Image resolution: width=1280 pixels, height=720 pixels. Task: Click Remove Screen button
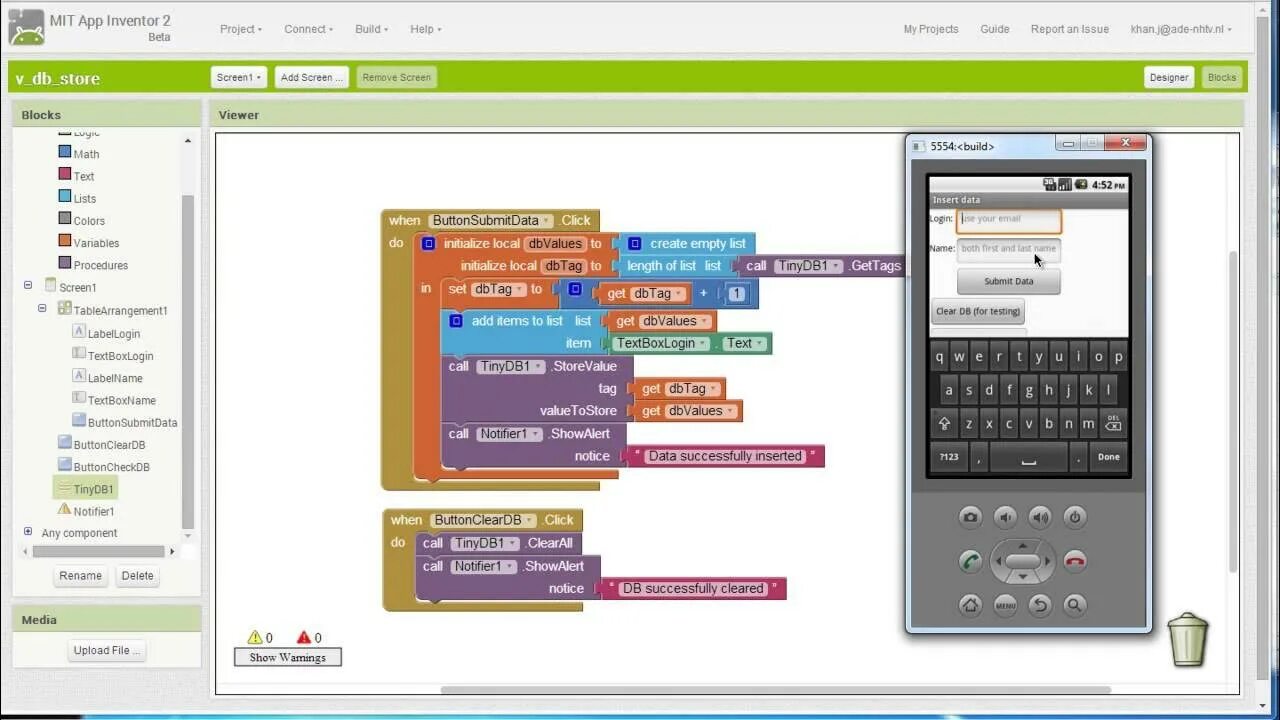397,77
